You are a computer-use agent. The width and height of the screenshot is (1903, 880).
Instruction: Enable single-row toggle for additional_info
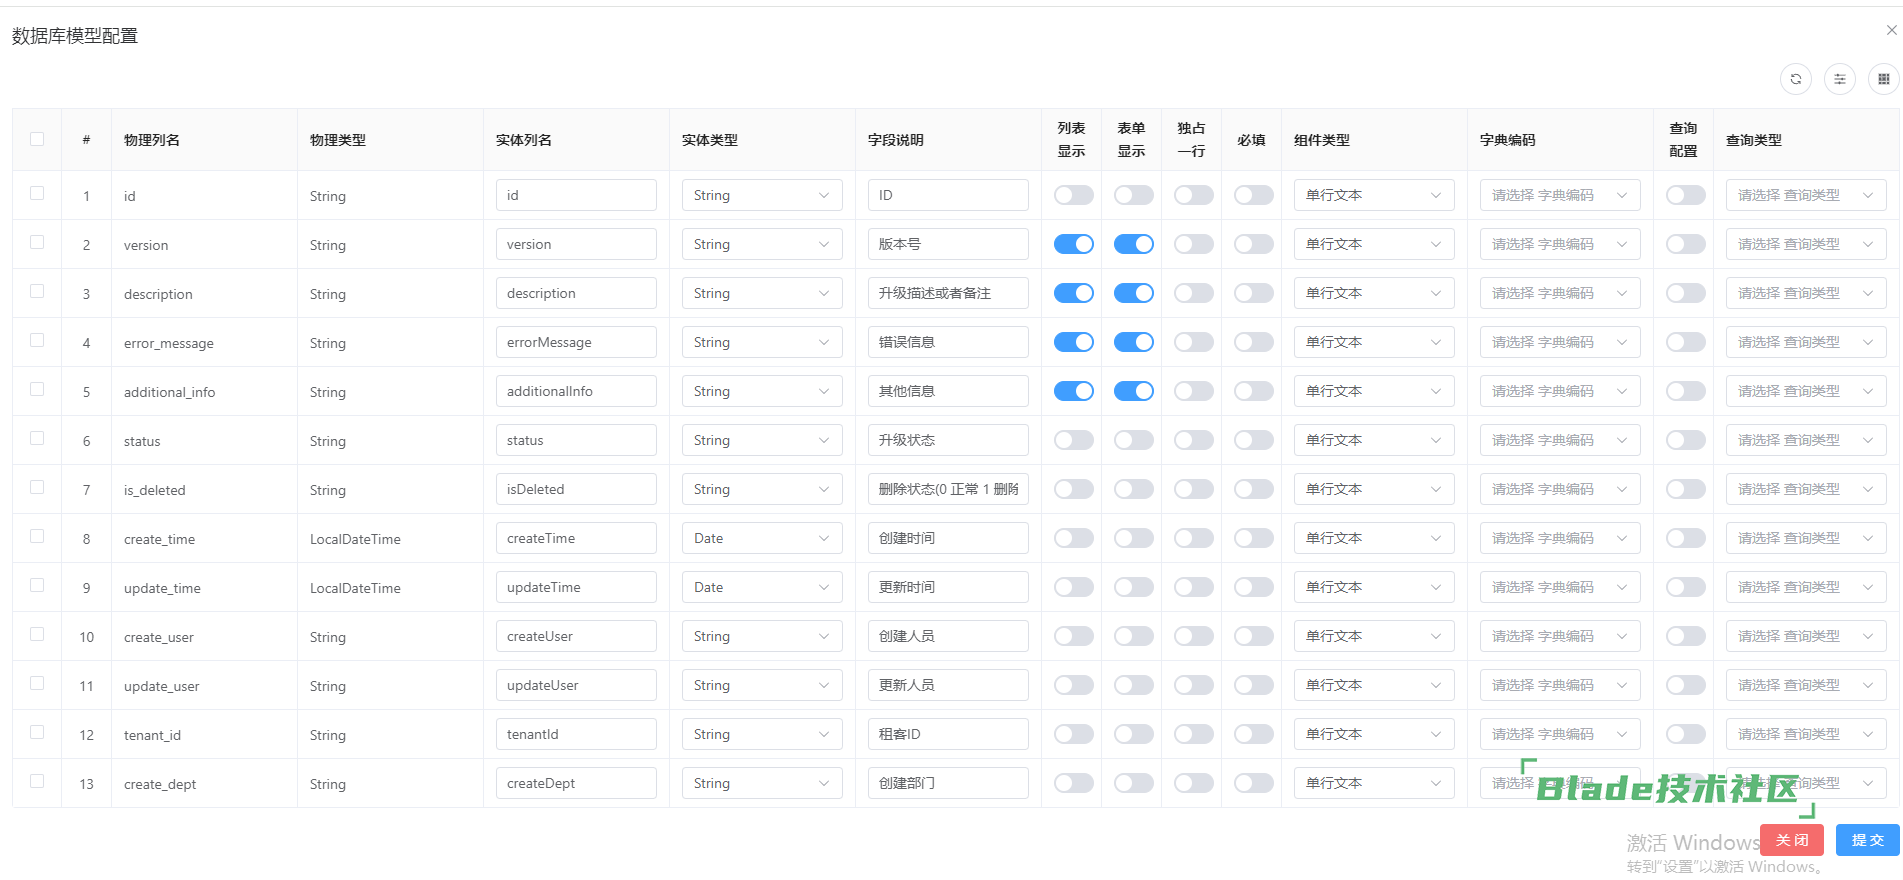[x=1193, y=391]
